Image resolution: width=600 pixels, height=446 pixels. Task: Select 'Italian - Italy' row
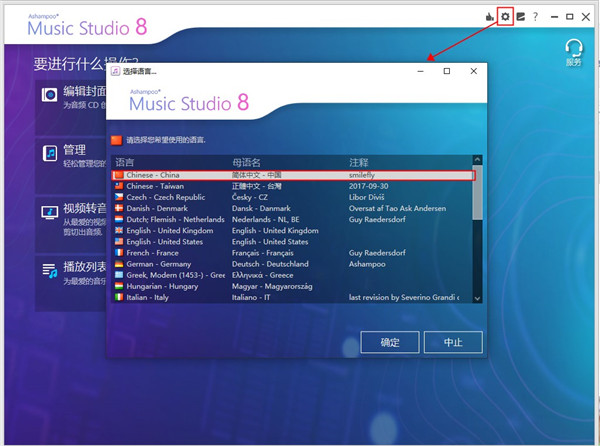tap(293, 297)
